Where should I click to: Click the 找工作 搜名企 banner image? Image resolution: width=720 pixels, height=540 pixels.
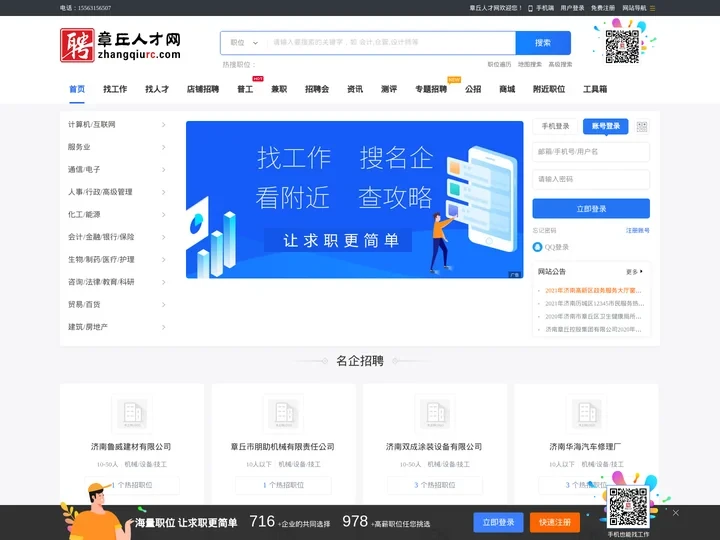tap(354, 200)
